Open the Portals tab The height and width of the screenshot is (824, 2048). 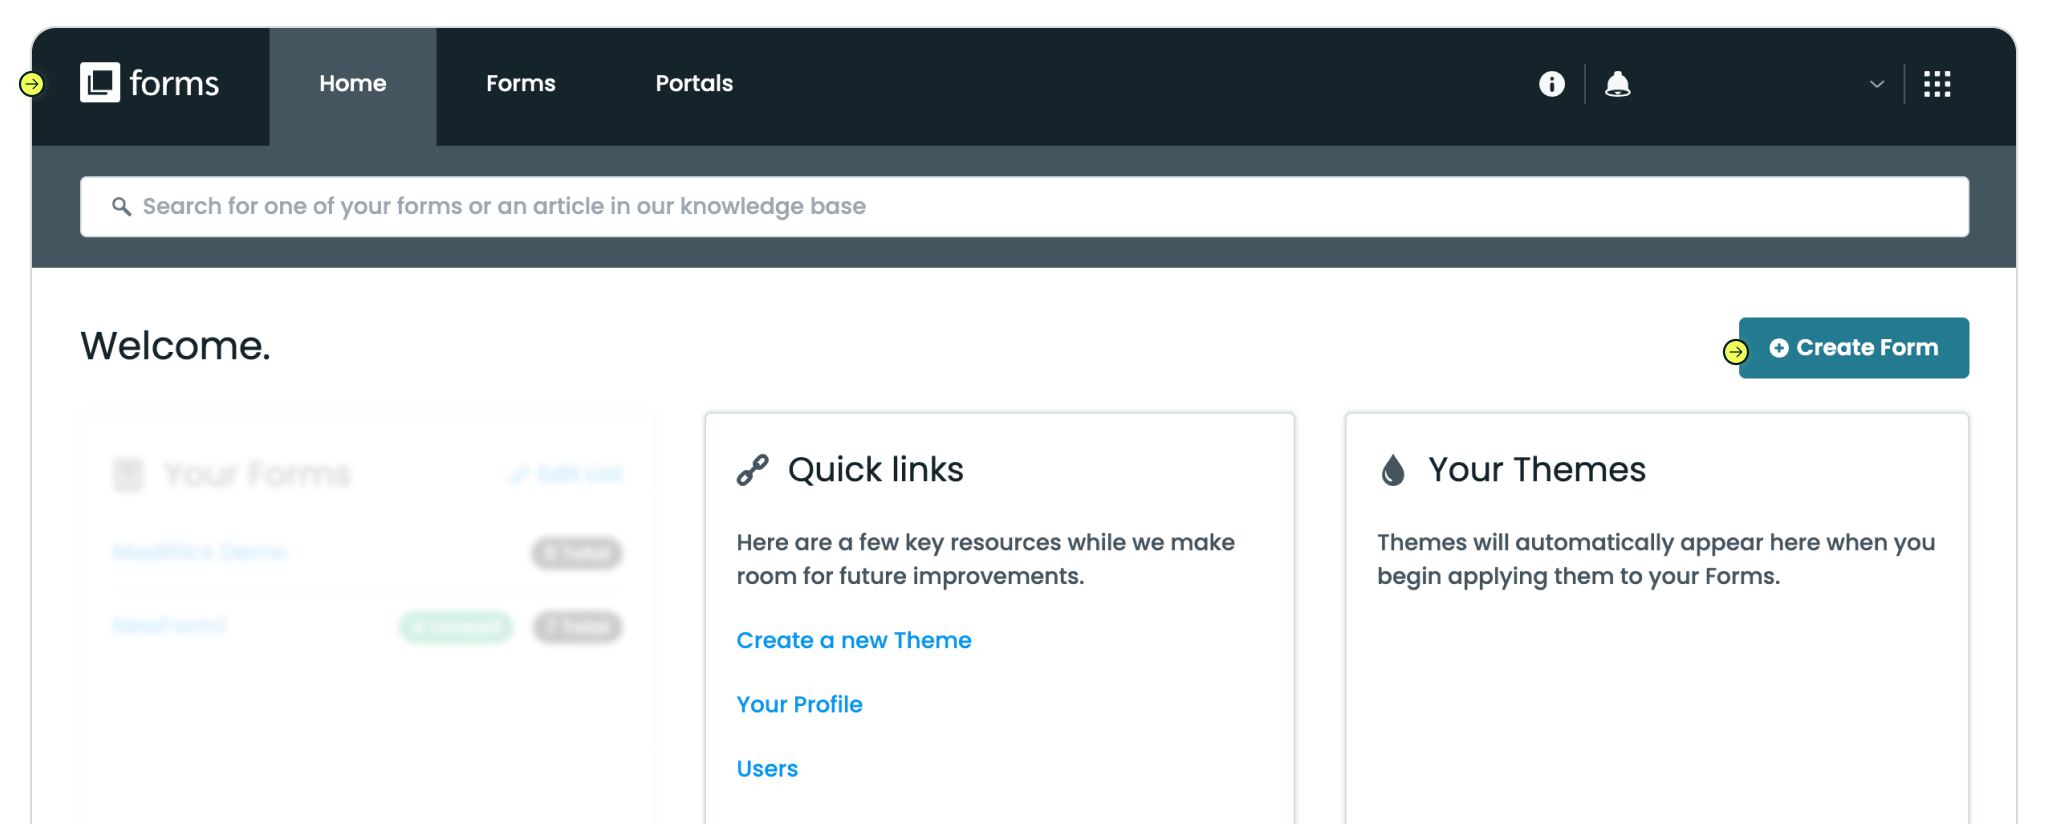point(694,84)
